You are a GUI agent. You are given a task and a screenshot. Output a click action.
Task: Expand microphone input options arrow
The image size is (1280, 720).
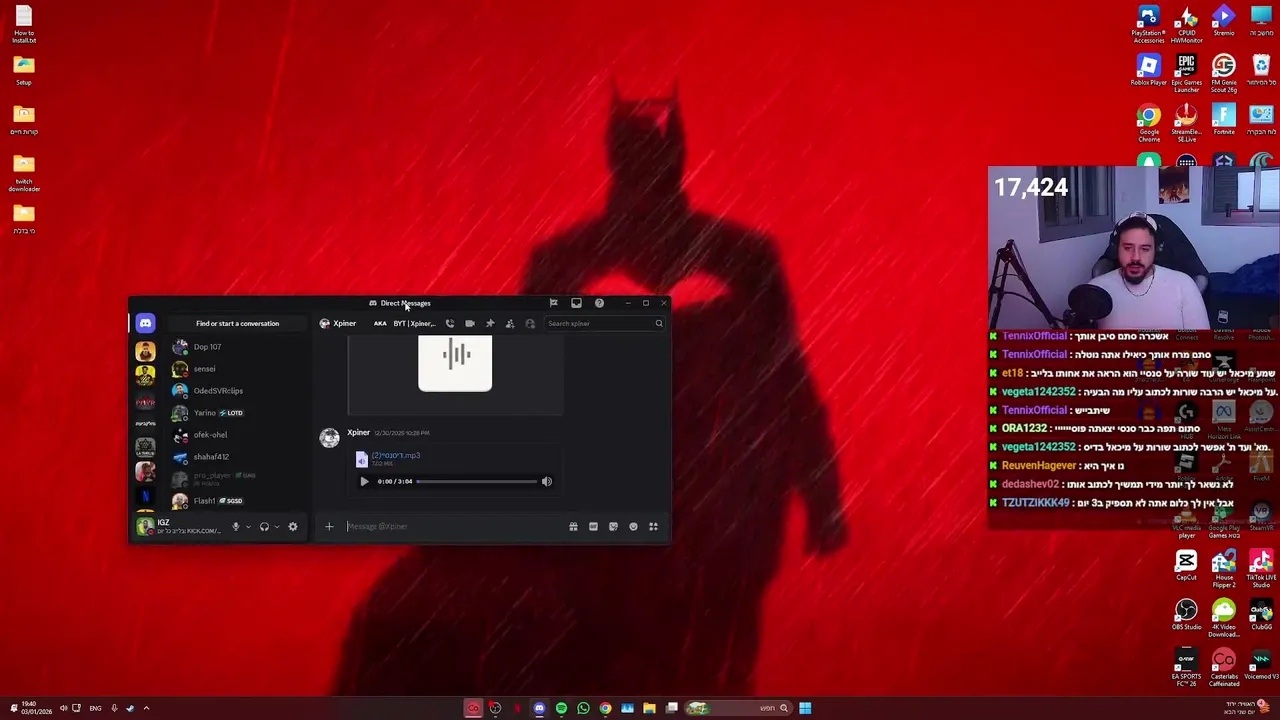click(248, 527)
